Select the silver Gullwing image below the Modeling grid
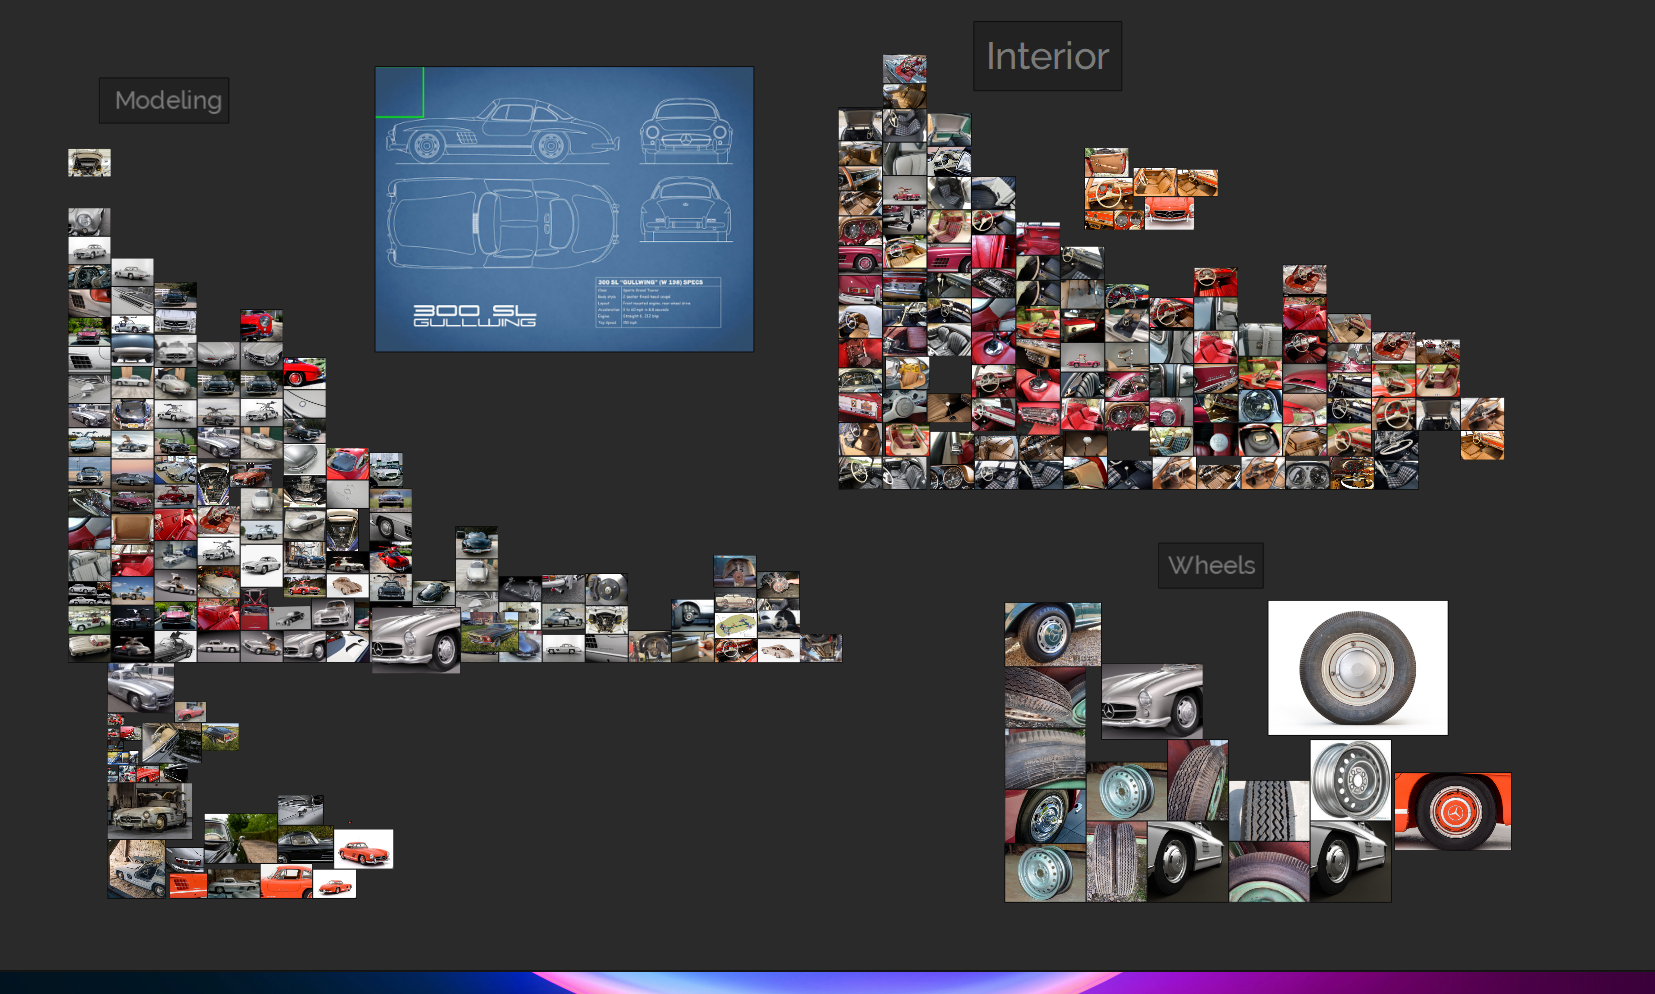This screenshot has width=1655, height=994. 141,688
